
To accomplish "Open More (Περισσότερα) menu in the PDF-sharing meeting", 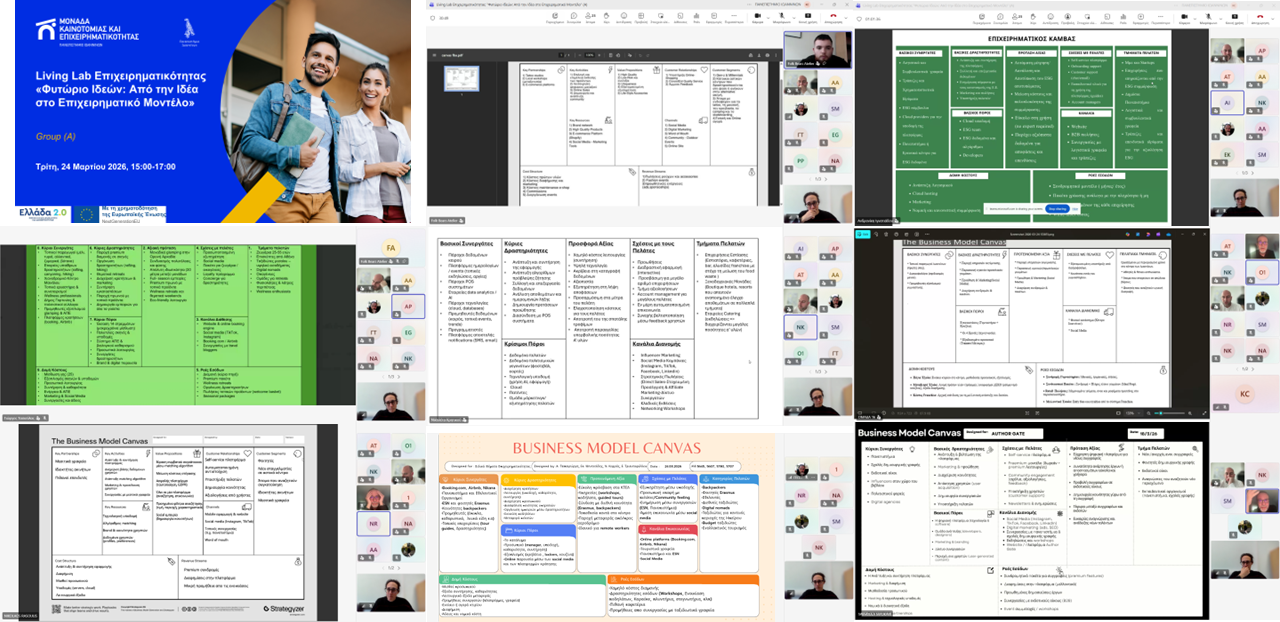I will (733, 16).
